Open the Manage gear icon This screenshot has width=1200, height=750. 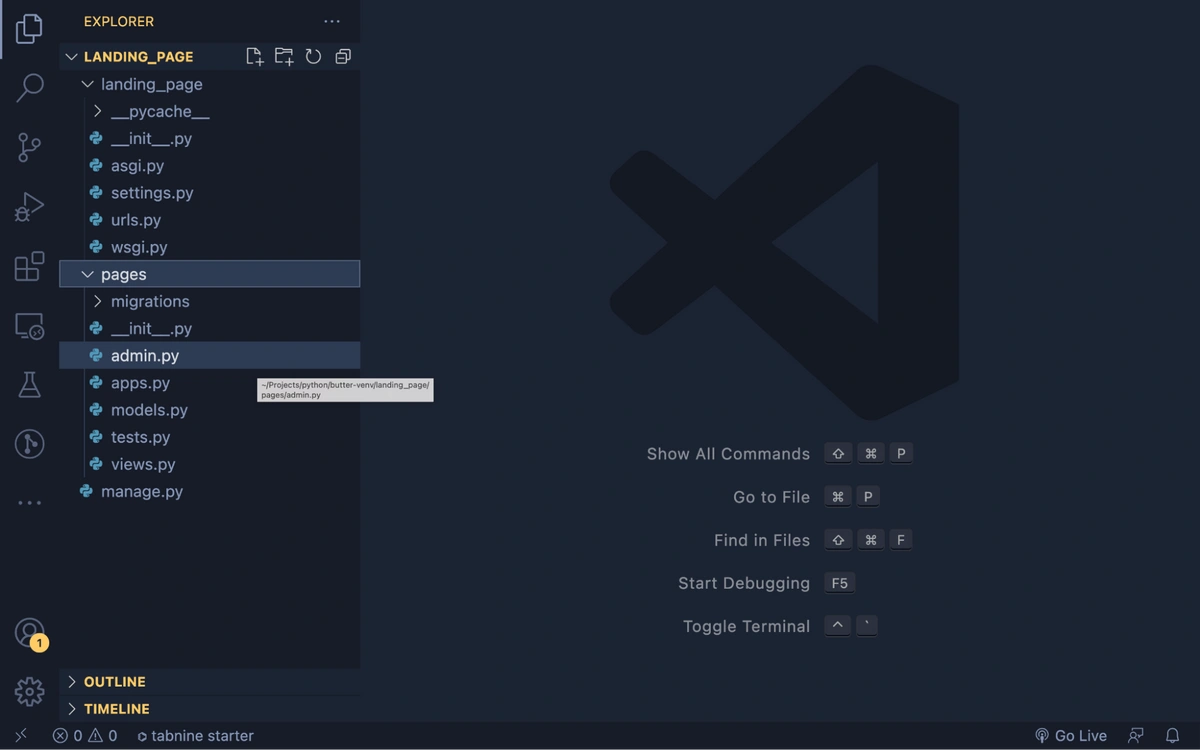pos(29,691)
